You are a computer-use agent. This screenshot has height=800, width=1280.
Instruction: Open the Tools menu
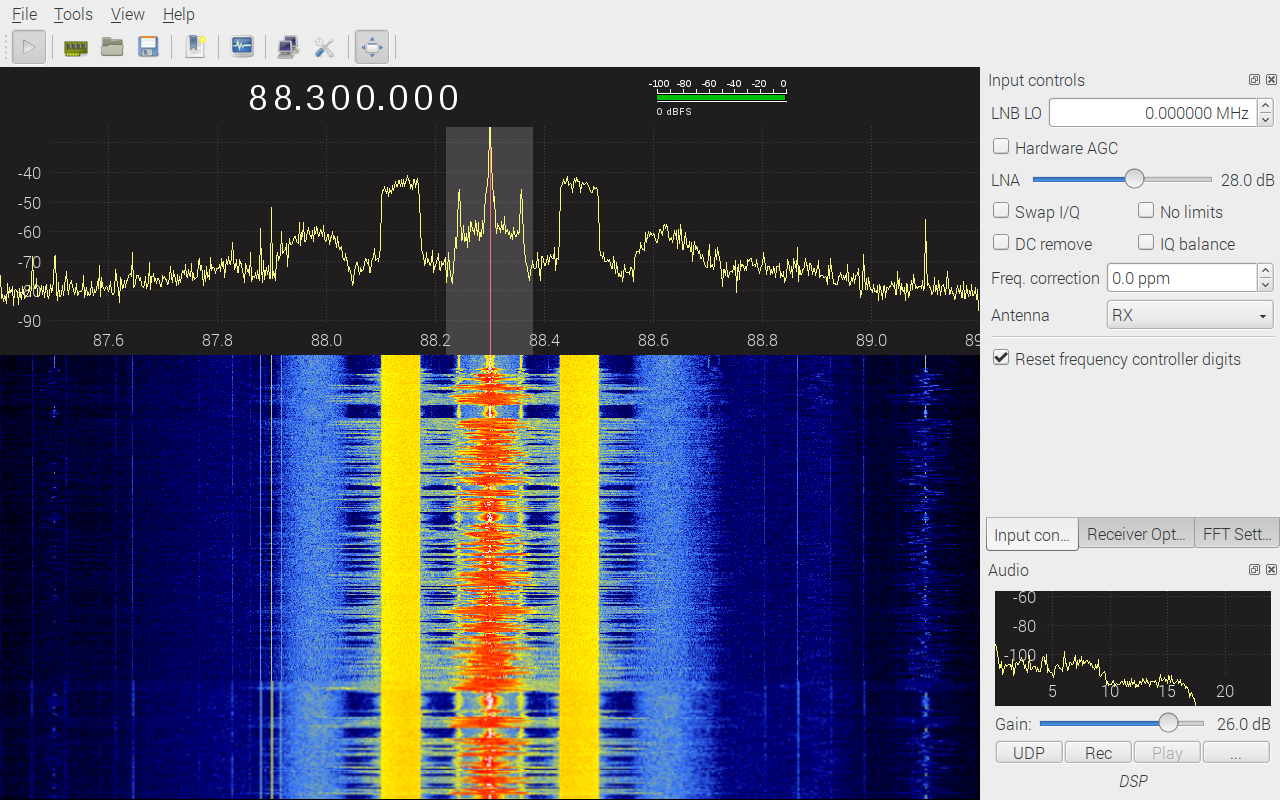pos(73,14)
